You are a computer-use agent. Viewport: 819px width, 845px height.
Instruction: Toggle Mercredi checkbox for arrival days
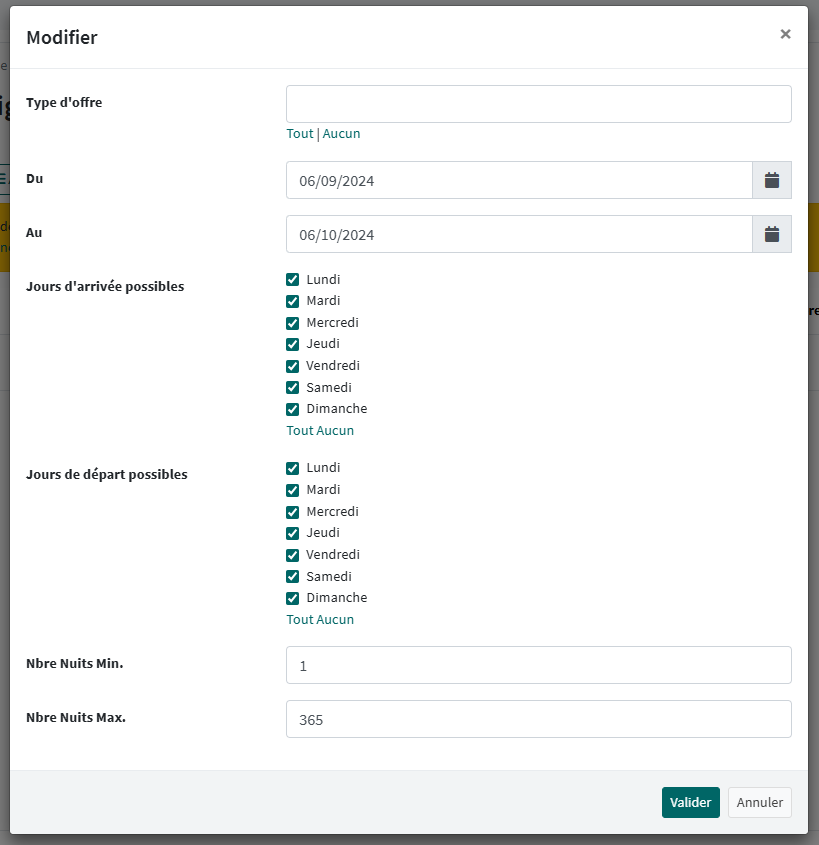(293, 323)
